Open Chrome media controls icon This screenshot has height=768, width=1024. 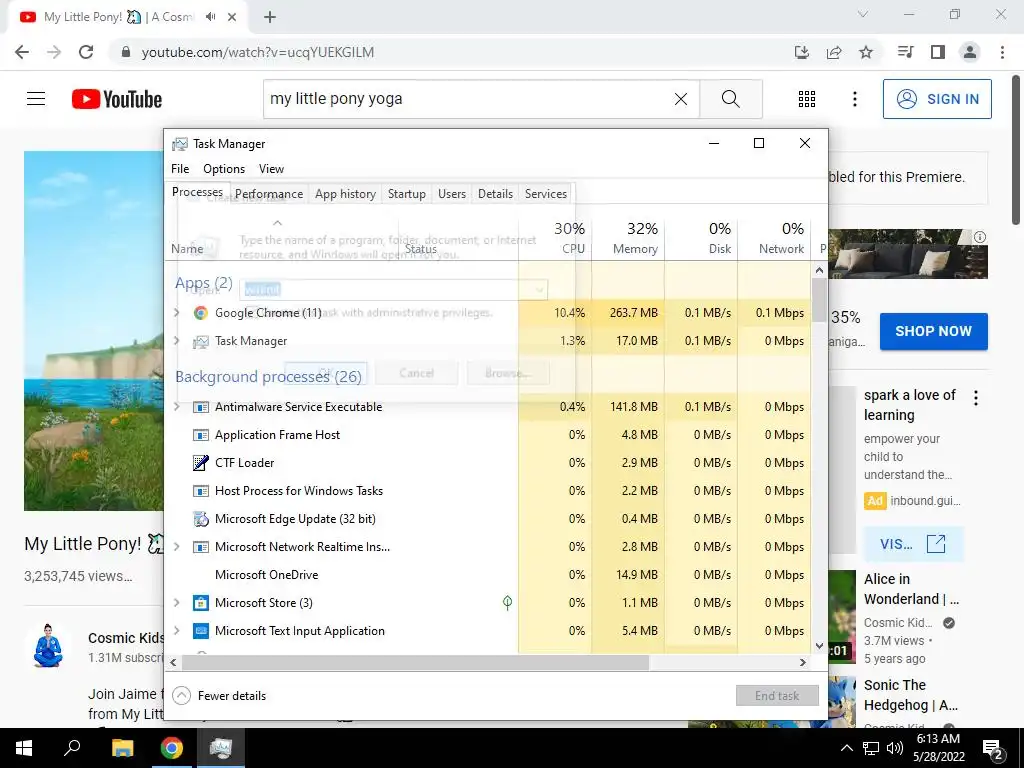(x=905, y=52)
